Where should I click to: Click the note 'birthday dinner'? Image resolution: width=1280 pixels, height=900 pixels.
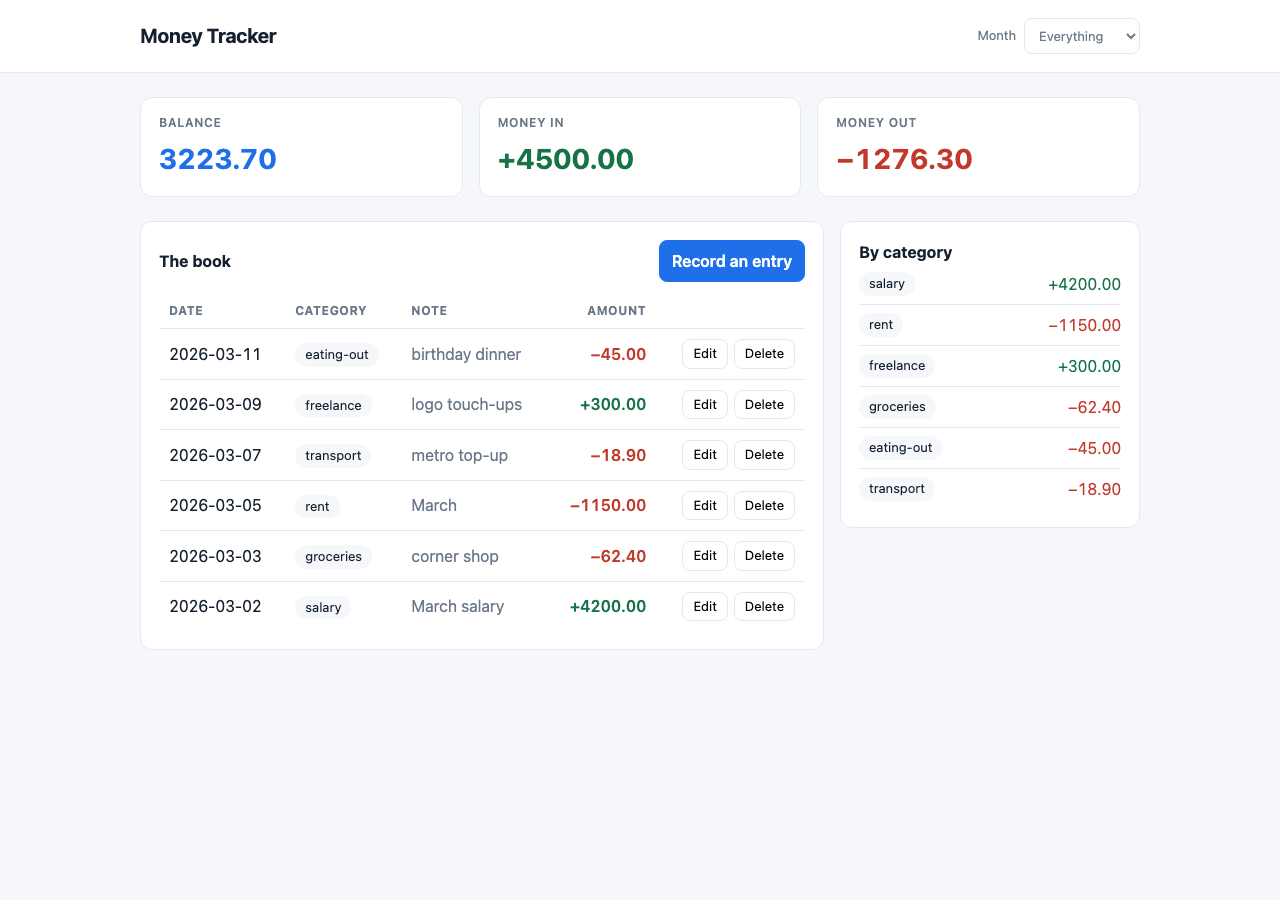point(466,354)
